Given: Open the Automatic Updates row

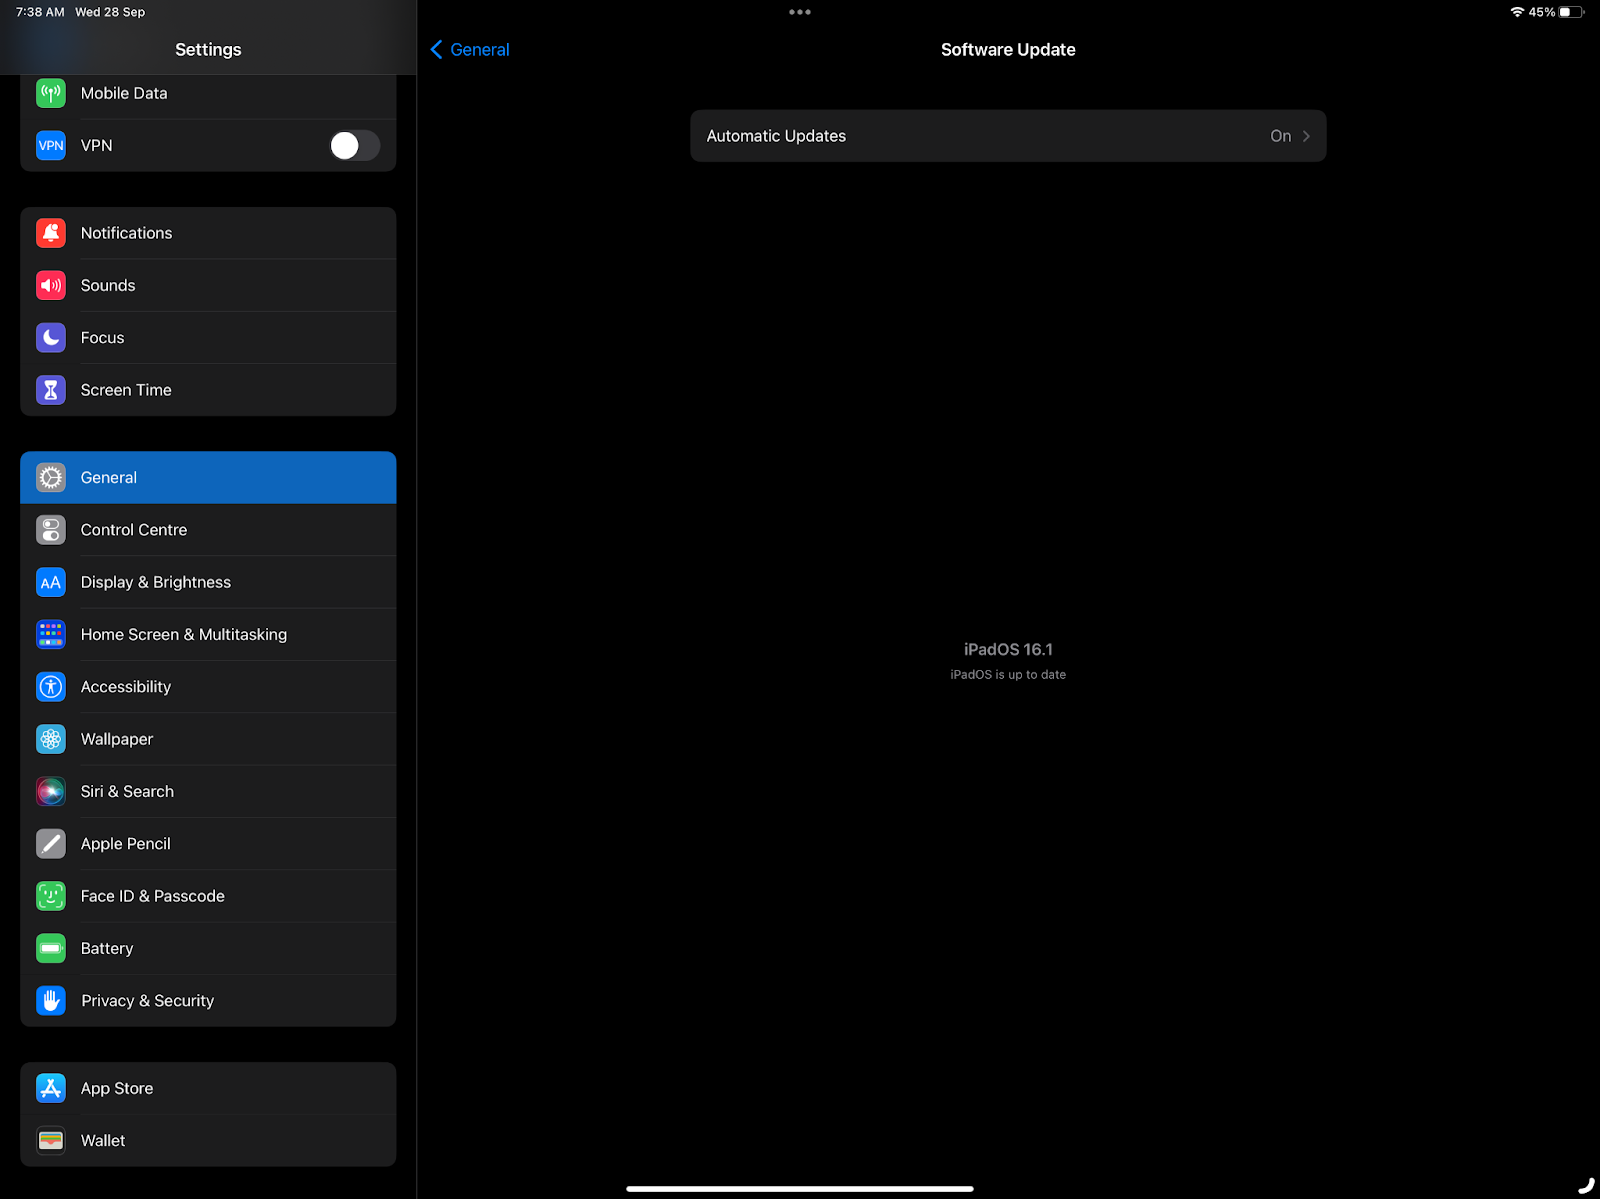Looking at the screenshot, I should [1008, 136].
